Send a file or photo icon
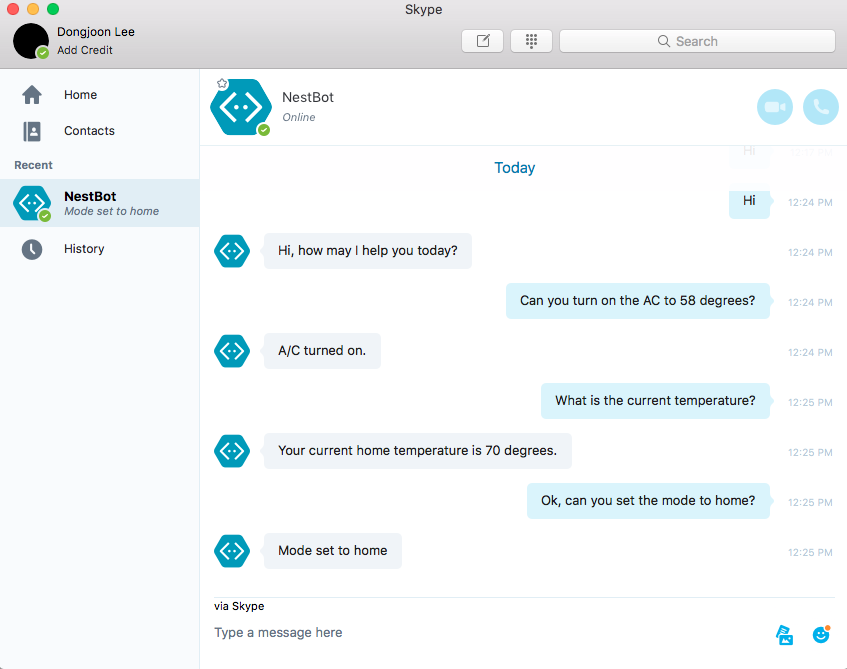 pos(784,635)
